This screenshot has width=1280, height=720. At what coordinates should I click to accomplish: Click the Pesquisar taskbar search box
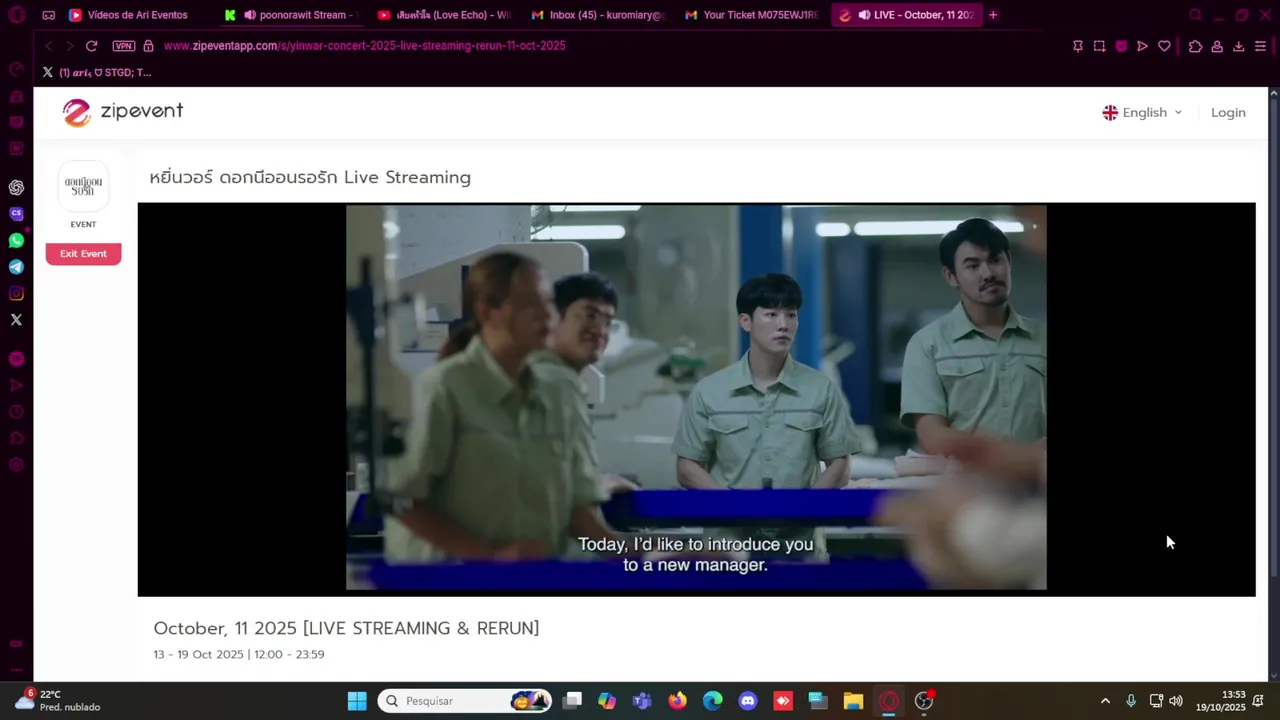(x=465, y=701)
